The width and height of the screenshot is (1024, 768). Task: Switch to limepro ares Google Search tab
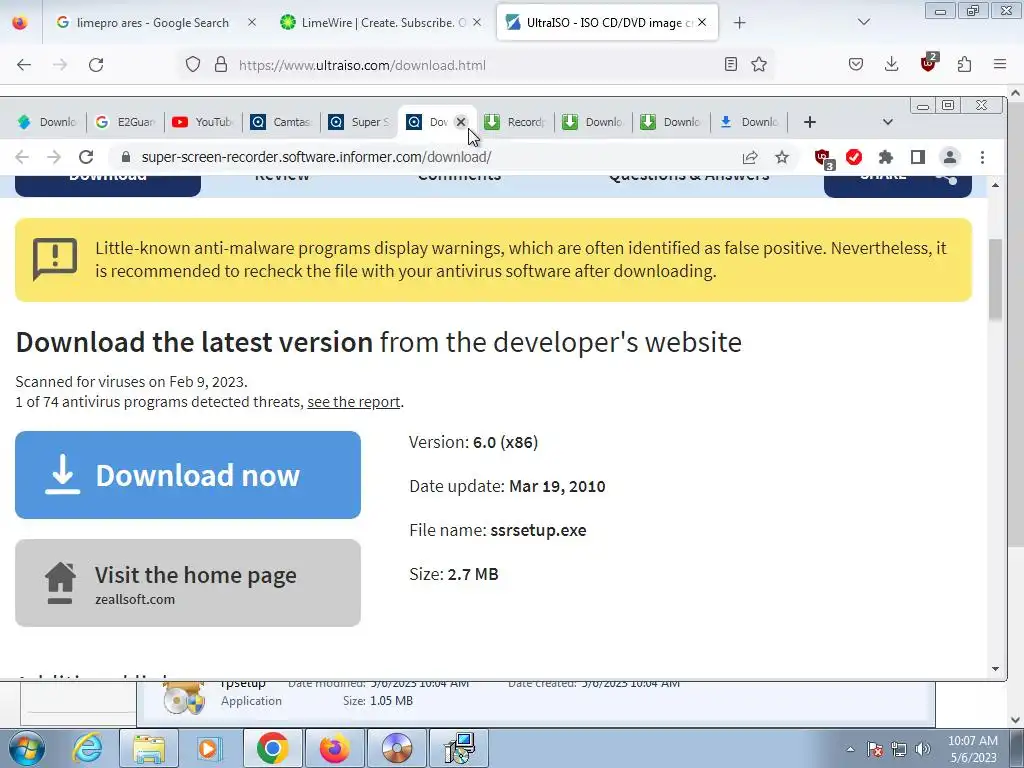point(153,23)
